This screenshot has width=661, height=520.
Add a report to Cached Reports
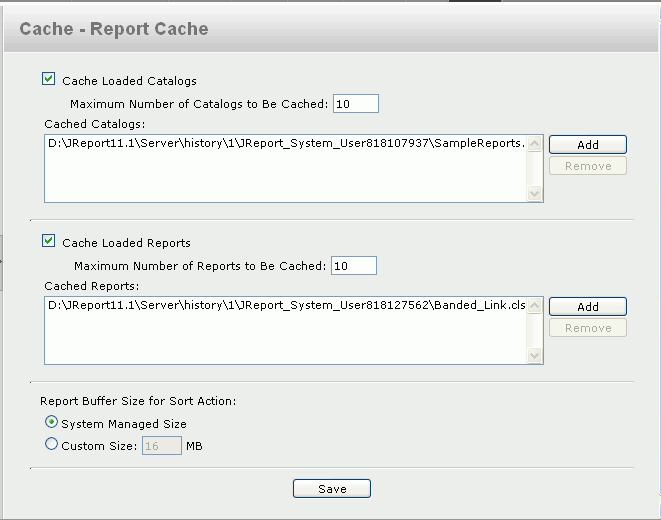pyautogui.click(x=588, y=306)
